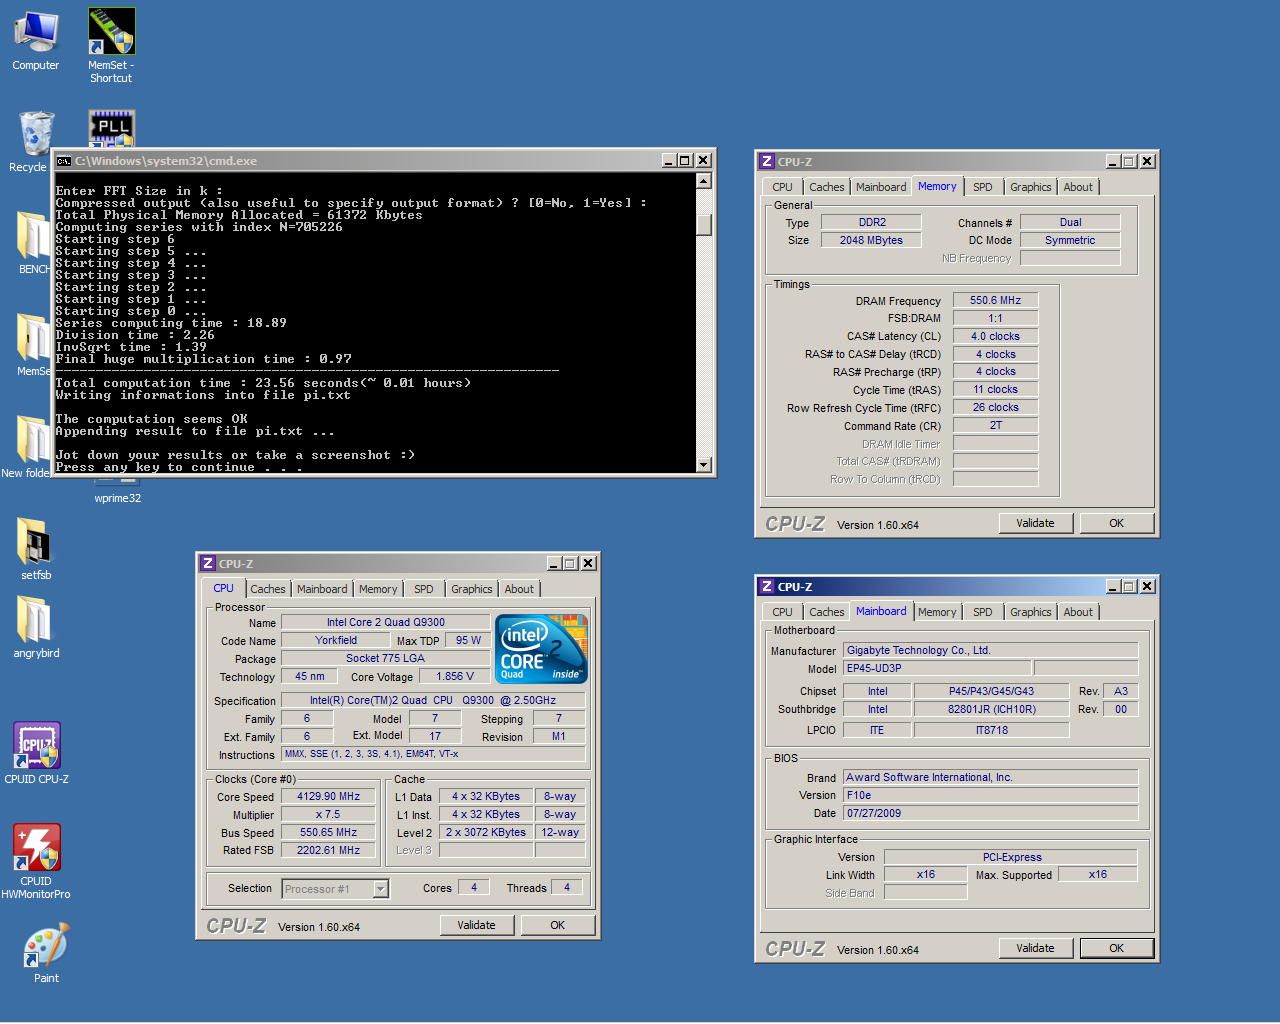Click Z icon in Memory CPU-Z title bar
This screenshot has height=1024, width=1280.
pos(767,161)
